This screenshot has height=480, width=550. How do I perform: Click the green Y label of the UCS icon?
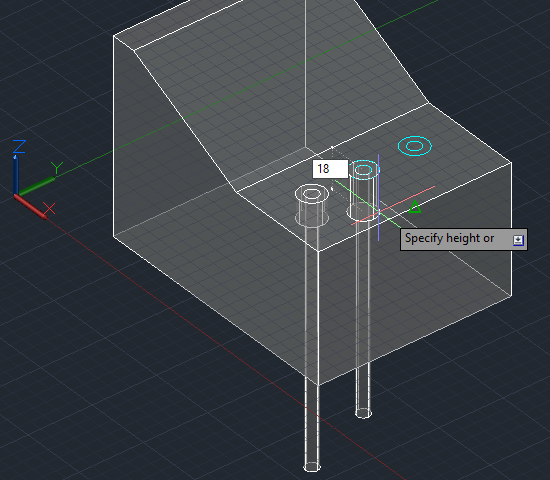coord(56,168)
